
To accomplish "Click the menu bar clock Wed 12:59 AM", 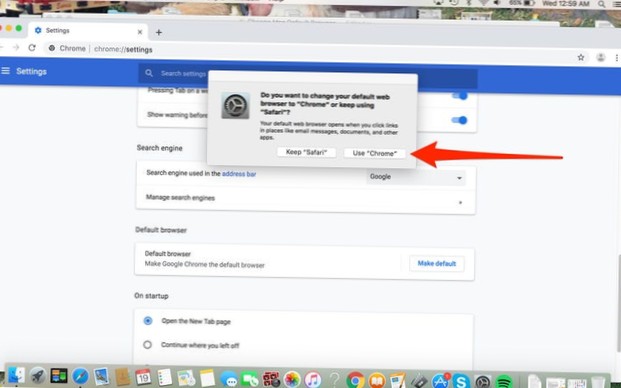I will pyautogui.click(x=566, y=3).
